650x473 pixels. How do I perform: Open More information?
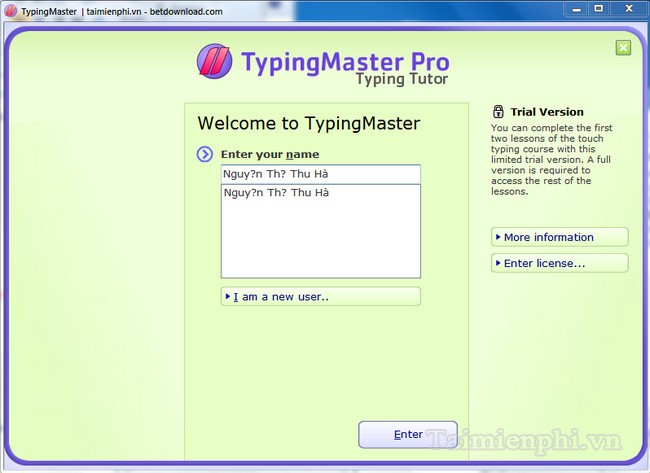click(560, 237)
